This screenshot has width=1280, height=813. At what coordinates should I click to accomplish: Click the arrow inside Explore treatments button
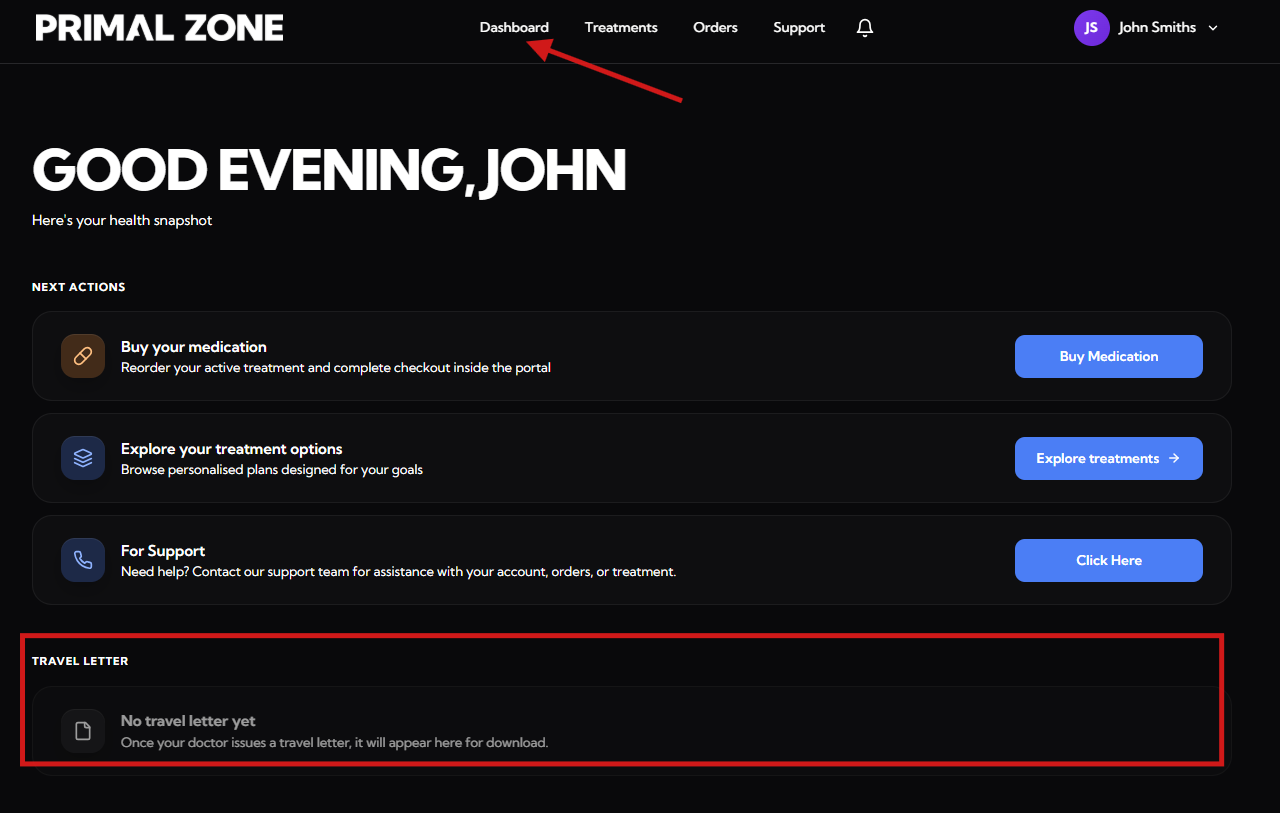pos(1174,458)
